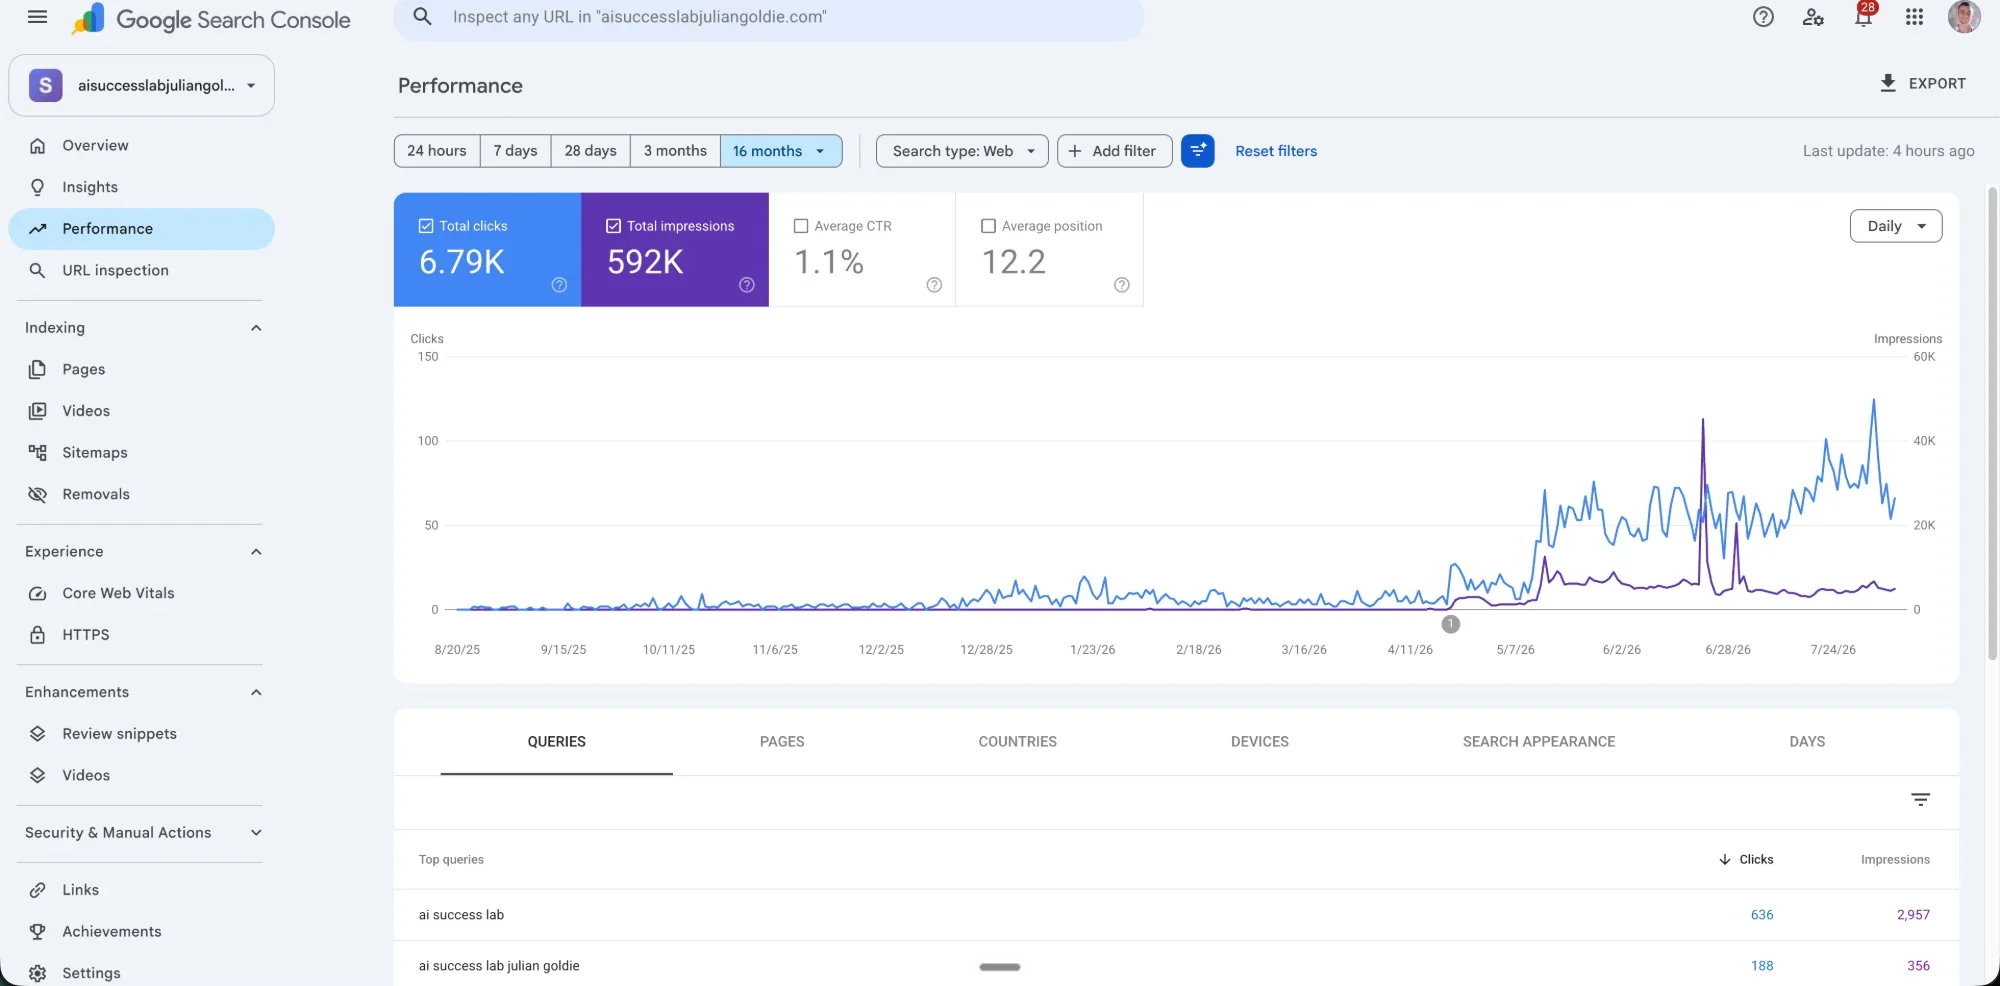Sort table by Clicks column
The image size is (2000, 986).
pyautogui.click(x=1746, y=859)
